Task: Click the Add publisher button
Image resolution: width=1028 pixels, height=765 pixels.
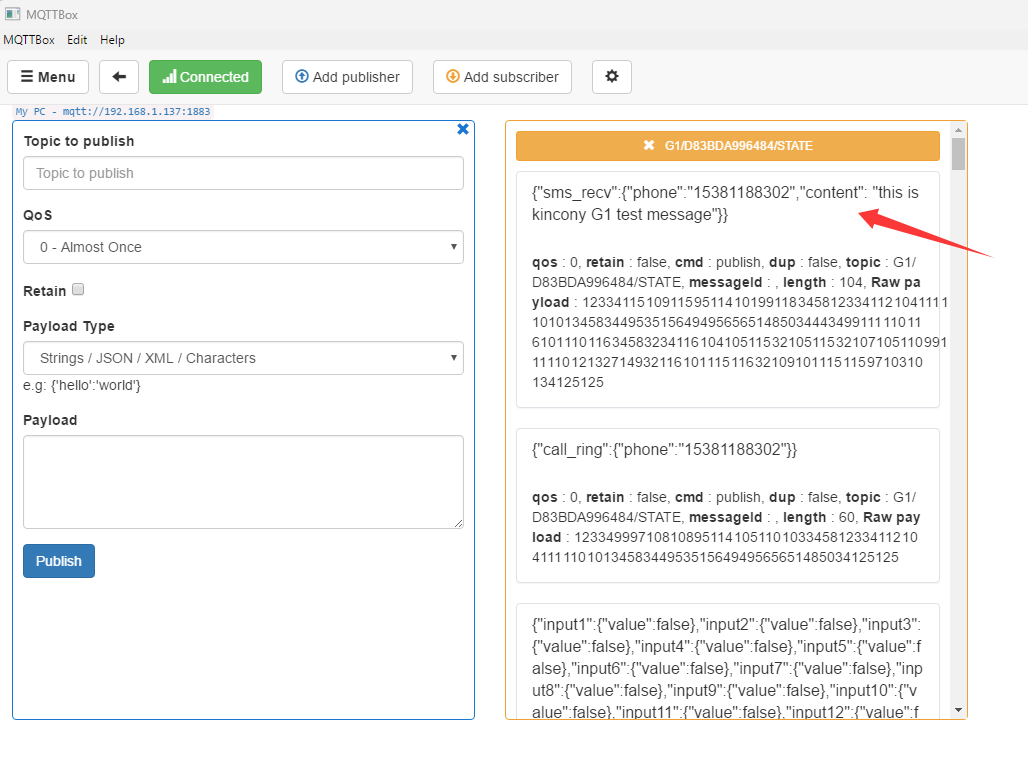Action: tap(347, 77)
